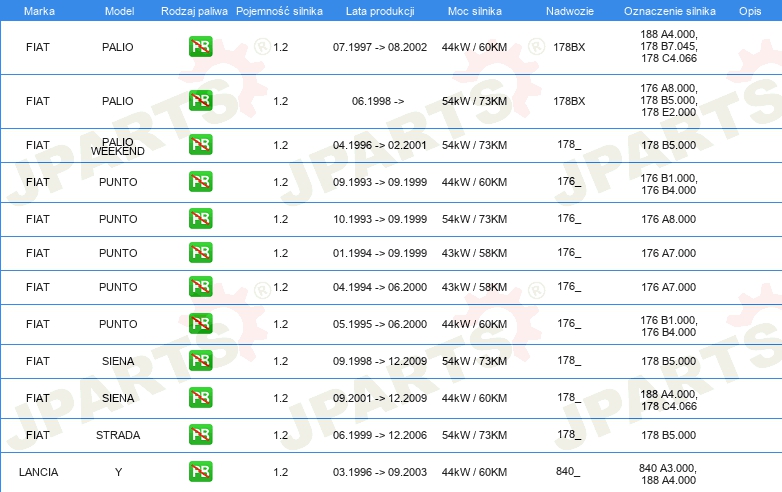This screenshot has height=492, width=782.
Task: Click 178_ body cell in STRADA row
Action: (569, 434)
